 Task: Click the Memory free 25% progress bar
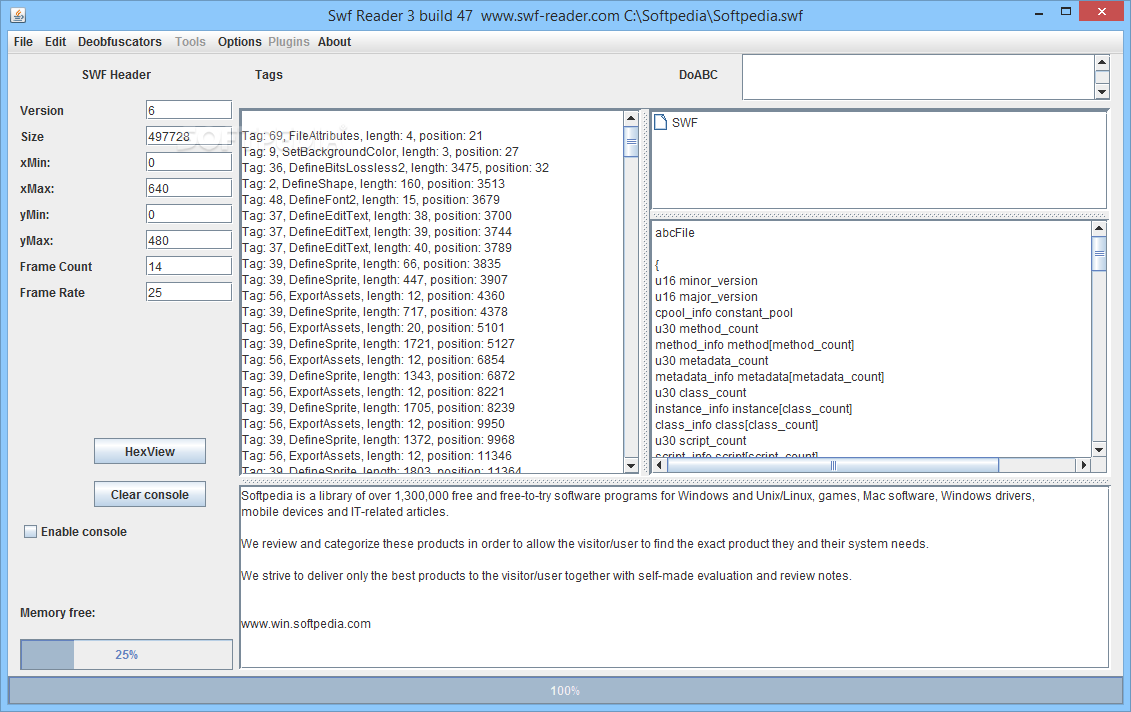[126, 654]
